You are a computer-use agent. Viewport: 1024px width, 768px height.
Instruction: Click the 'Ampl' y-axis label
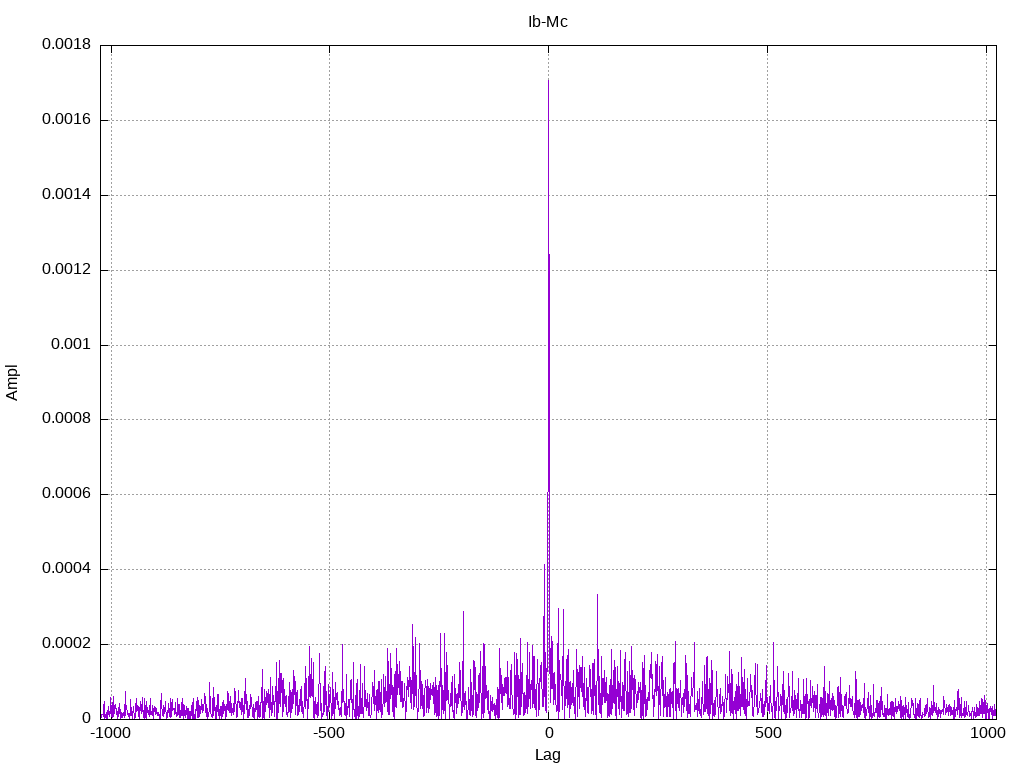tap(12, 383)
